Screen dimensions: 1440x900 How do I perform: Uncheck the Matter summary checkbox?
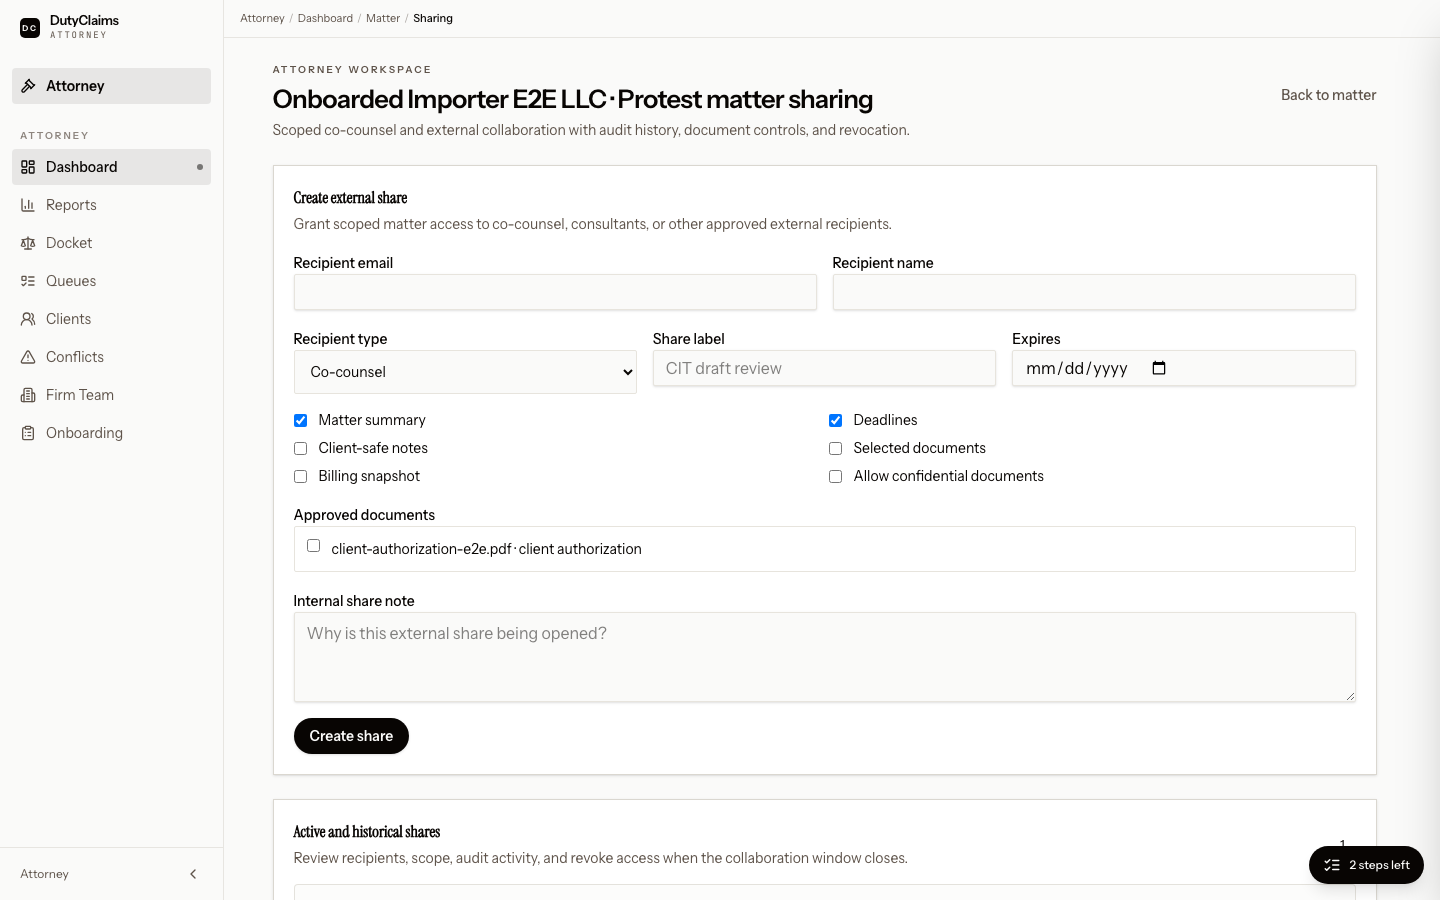pos(300,420)
